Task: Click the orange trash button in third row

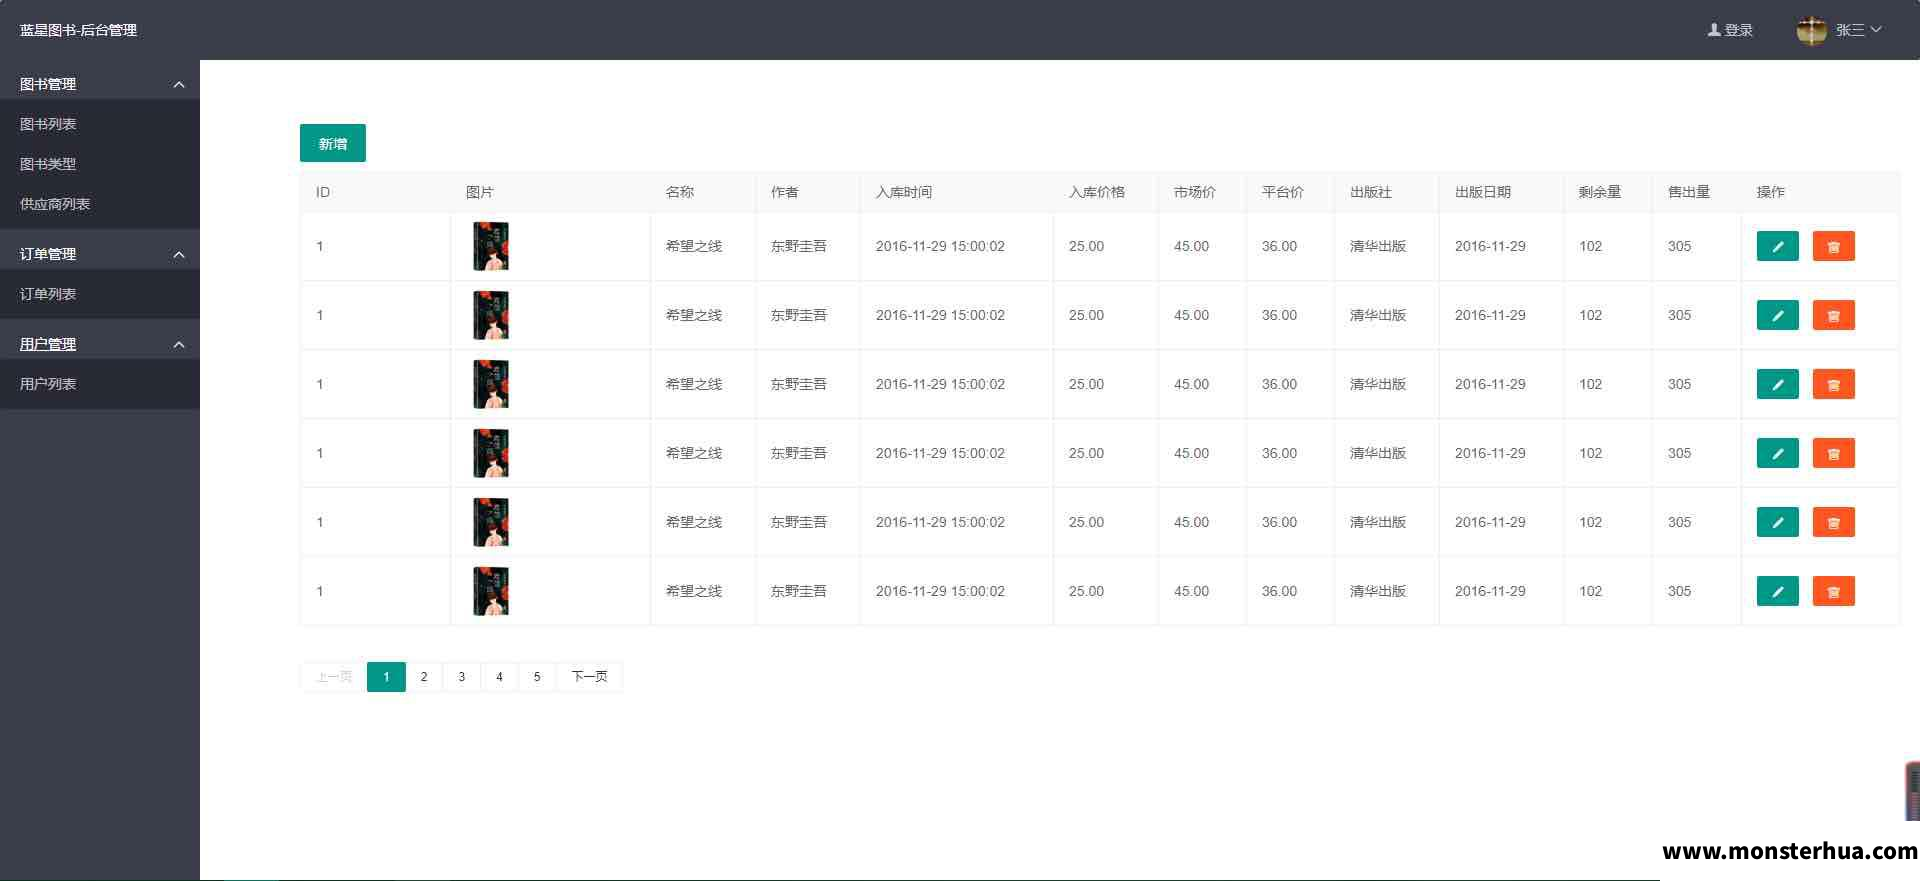Action: pos(1833,384)
